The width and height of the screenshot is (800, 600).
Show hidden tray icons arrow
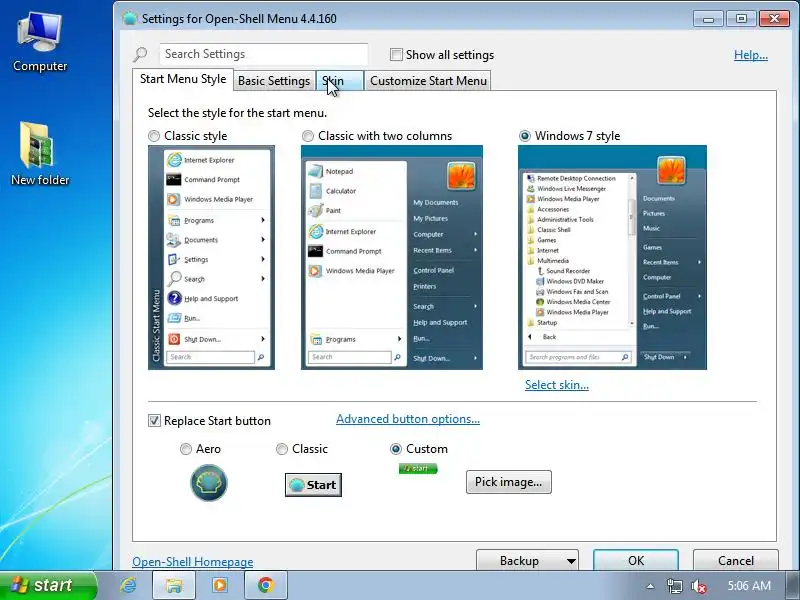650,586
